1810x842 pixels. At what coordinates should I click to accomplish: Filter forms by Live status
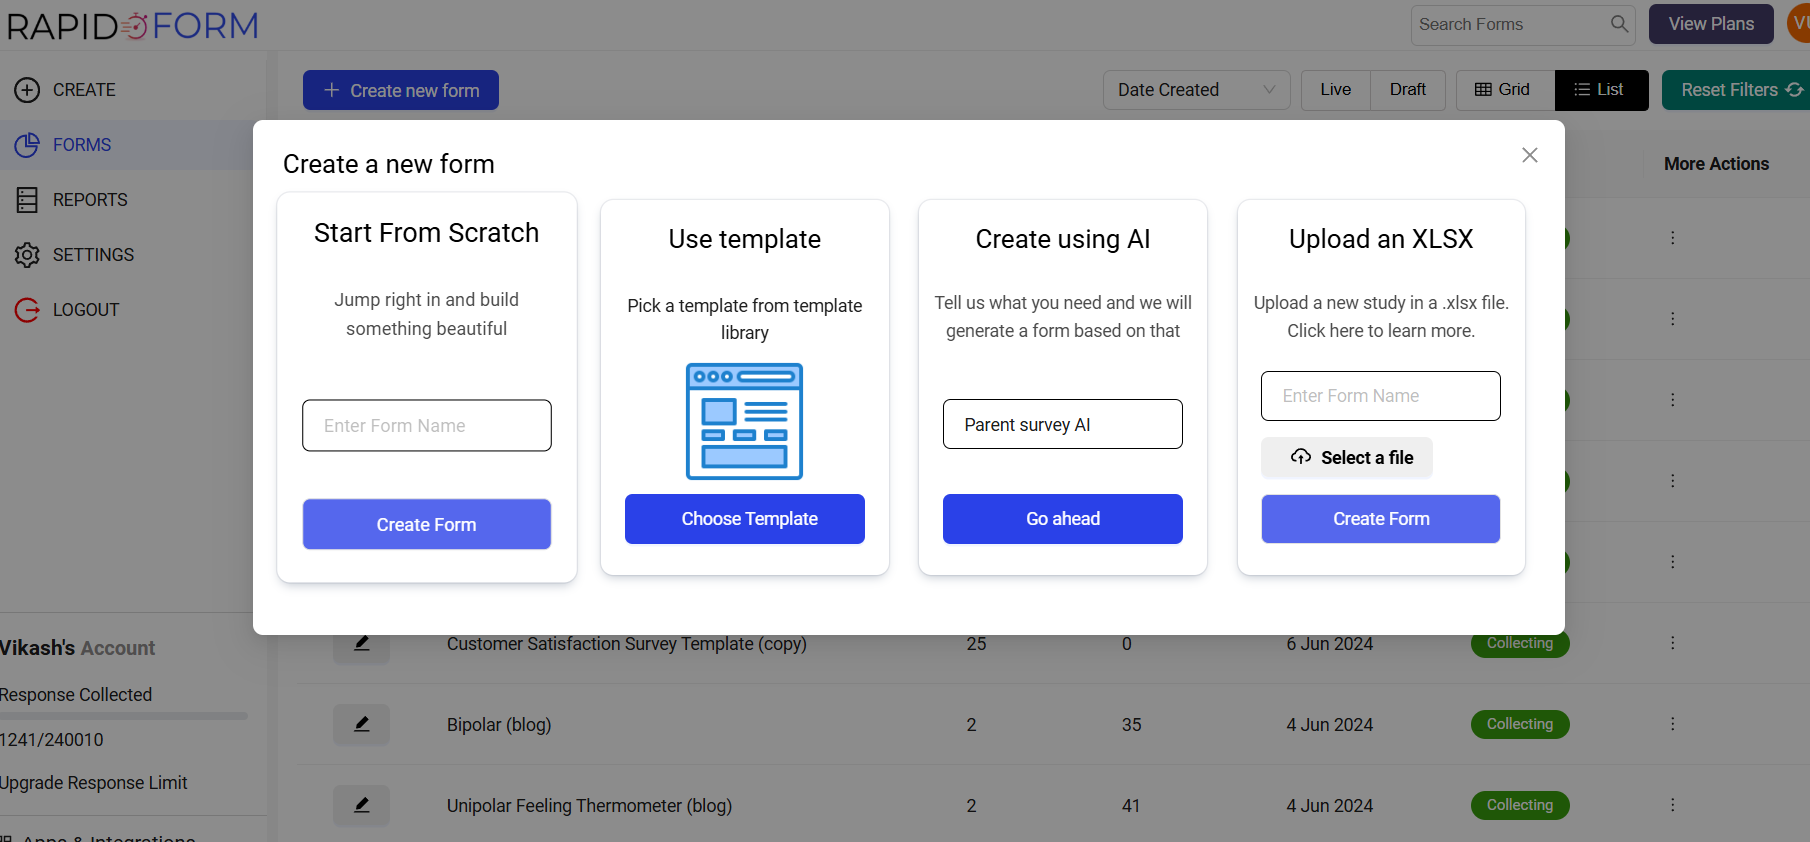click(x=1335, y=90)
